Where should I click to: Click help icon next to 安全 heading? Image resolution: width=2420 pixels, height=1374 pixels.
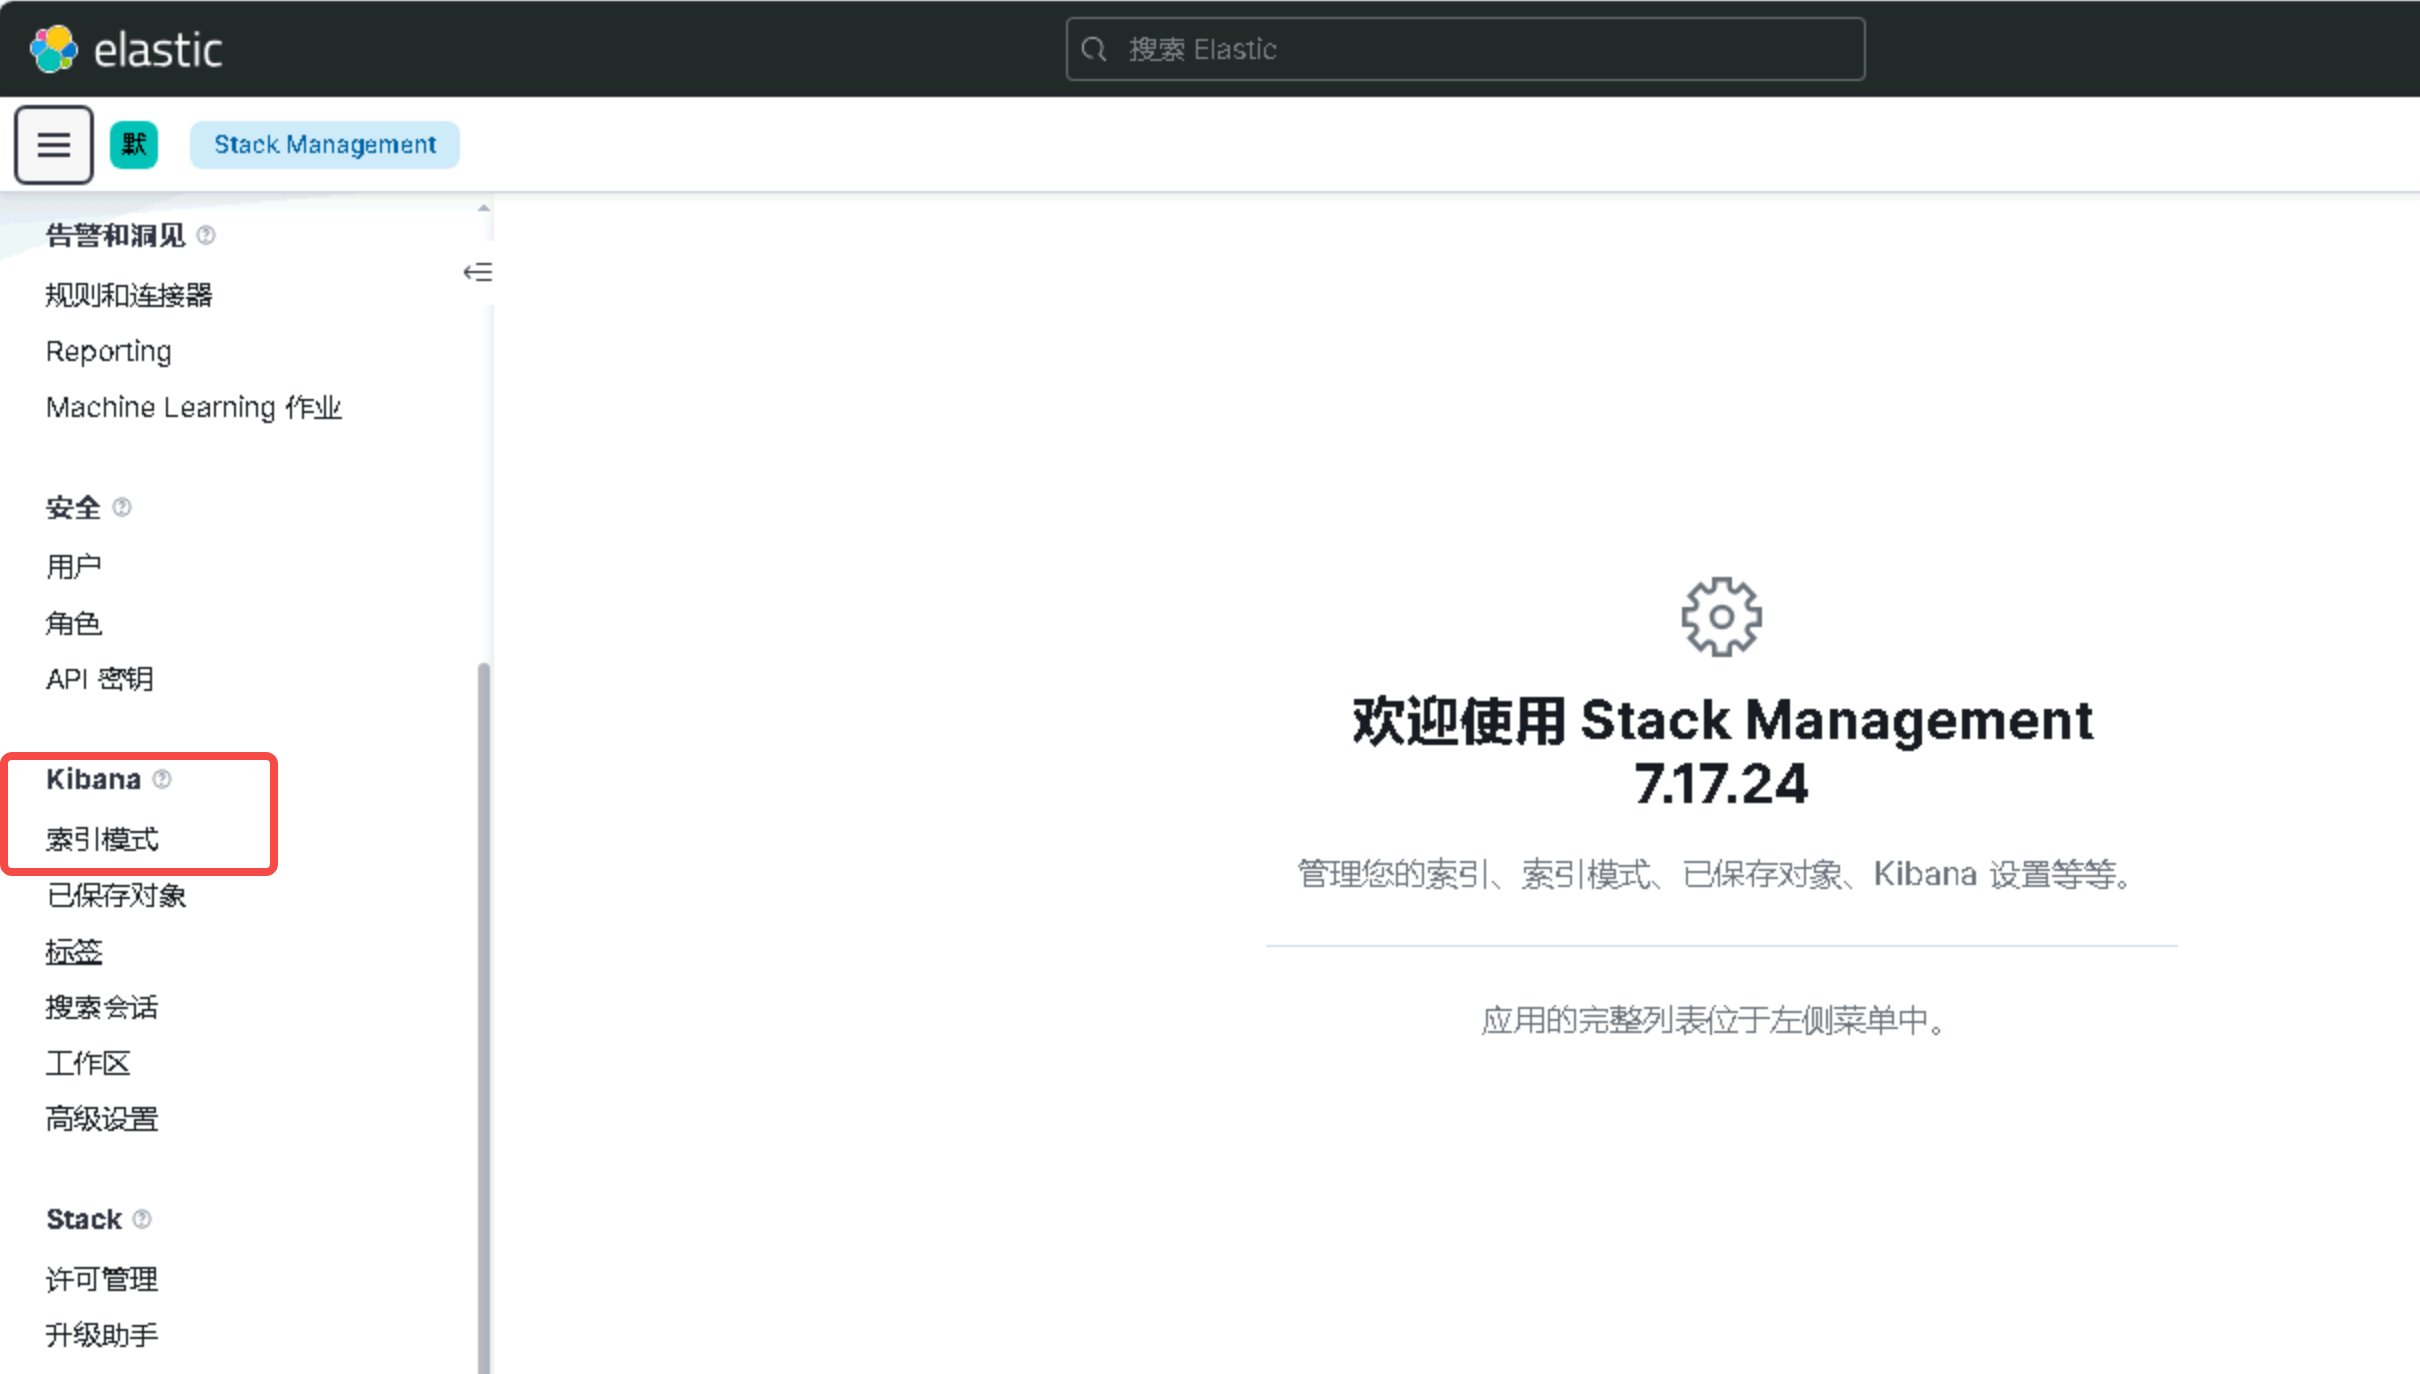[x=122, y=507]
